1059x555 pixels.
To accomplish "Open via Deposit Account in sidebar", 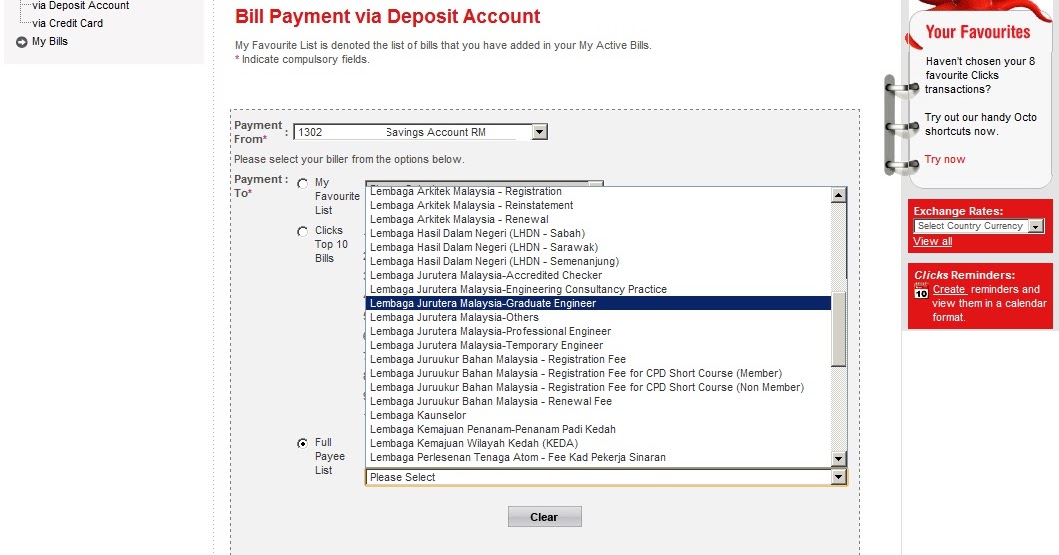I will 80,5.
